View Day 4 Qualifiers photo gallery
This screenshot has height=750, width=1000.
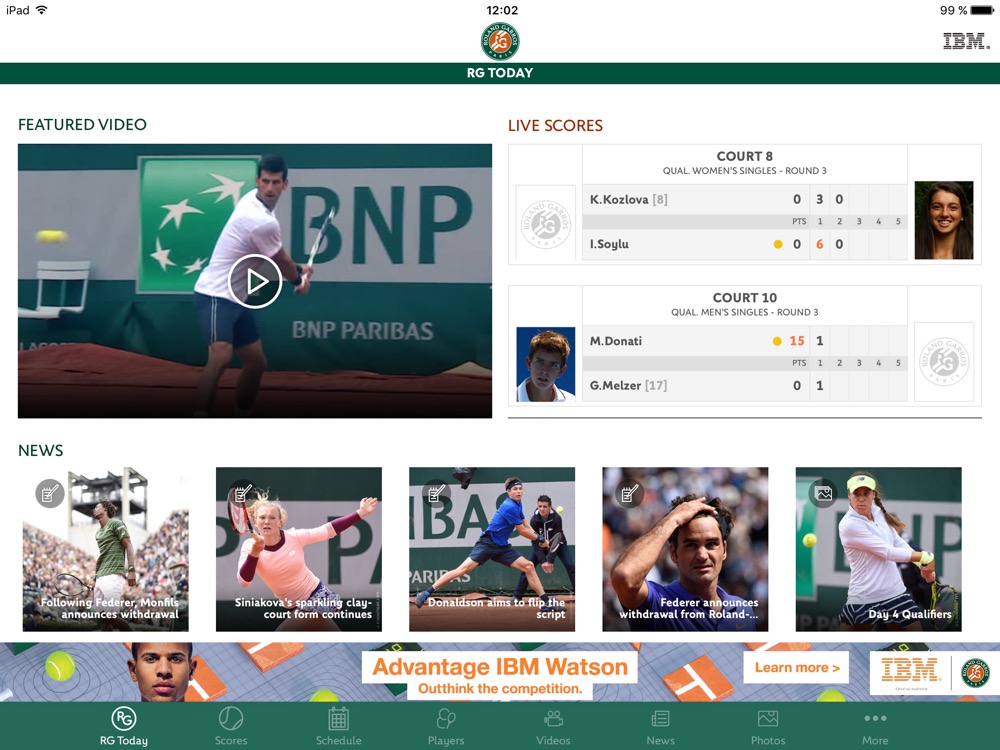[x=878, y=549]
